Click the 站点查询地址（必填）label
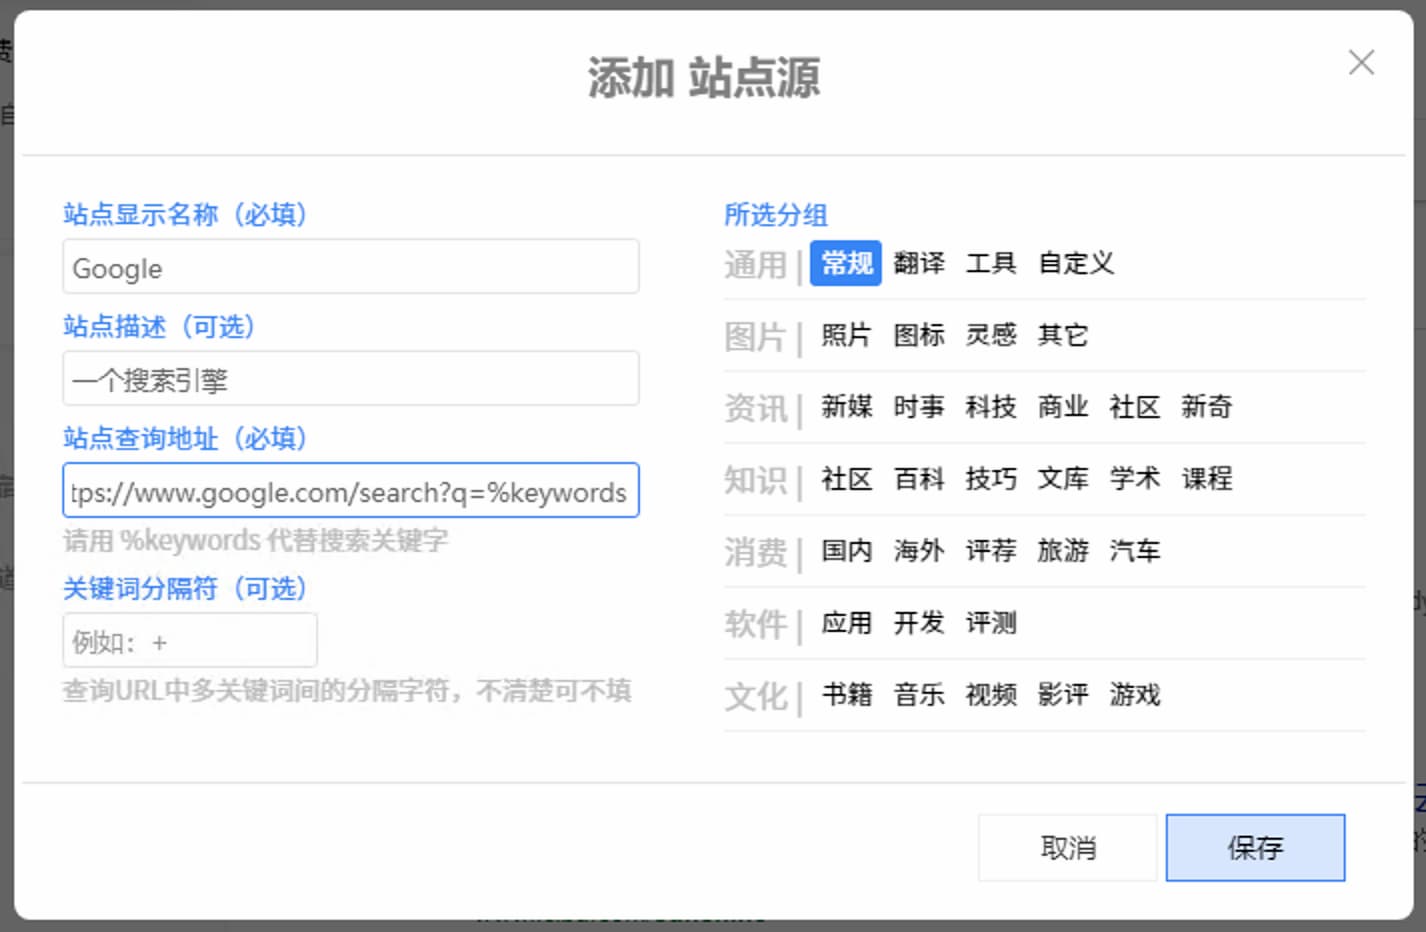Image resolution: width=1426 pixels, height=932 pixels. point(185,438)
